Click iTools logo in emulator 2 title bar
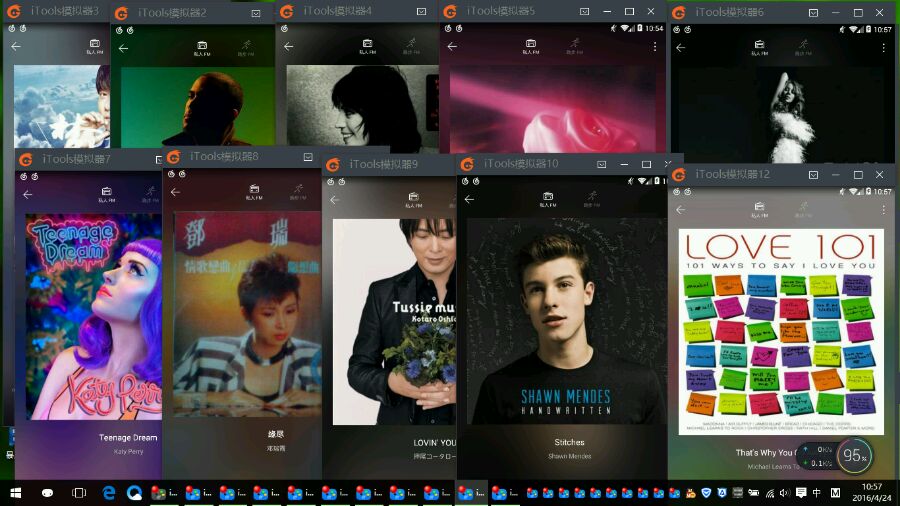Screen dimensions: 900x506 pos(121,13)
